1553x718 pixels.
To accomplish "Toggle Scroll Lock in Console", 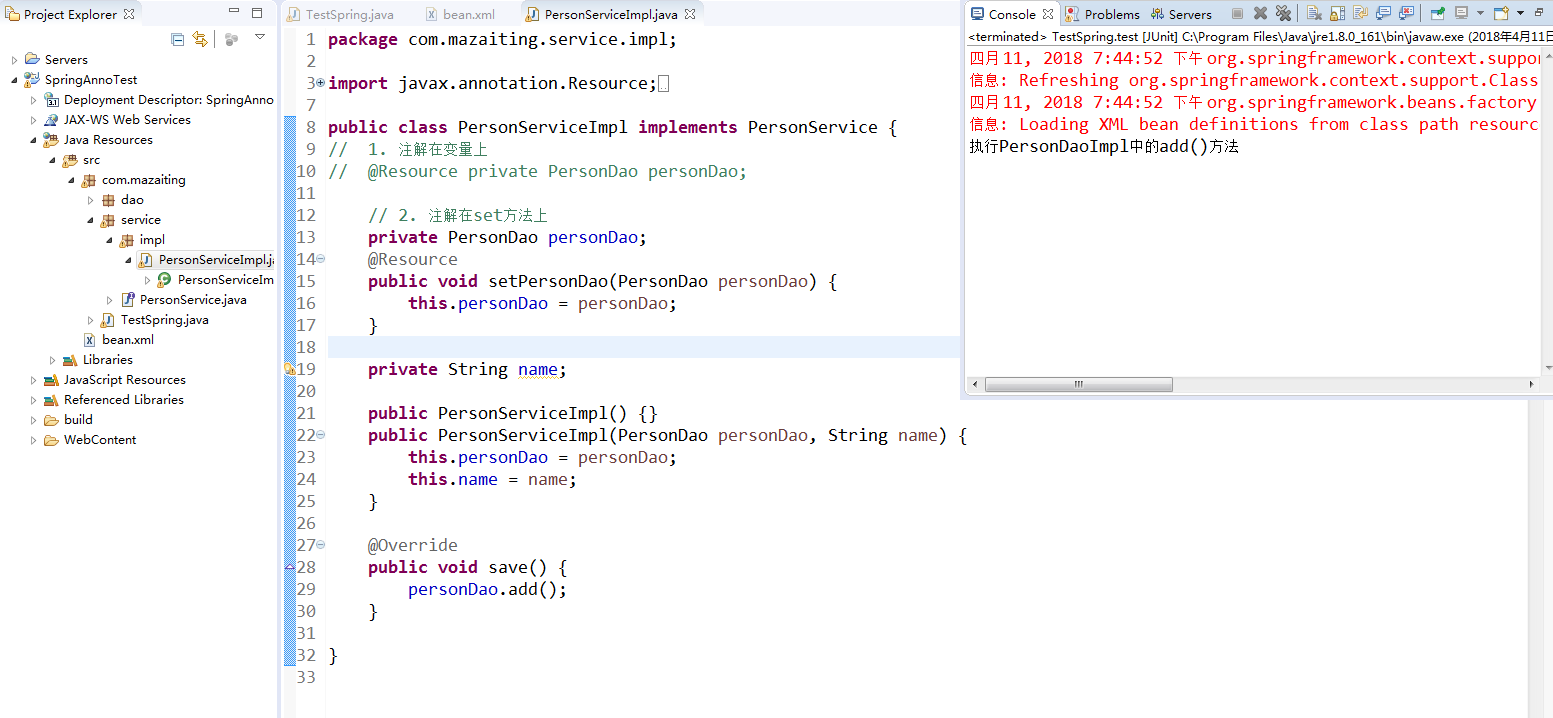I will click(1337, 14).
